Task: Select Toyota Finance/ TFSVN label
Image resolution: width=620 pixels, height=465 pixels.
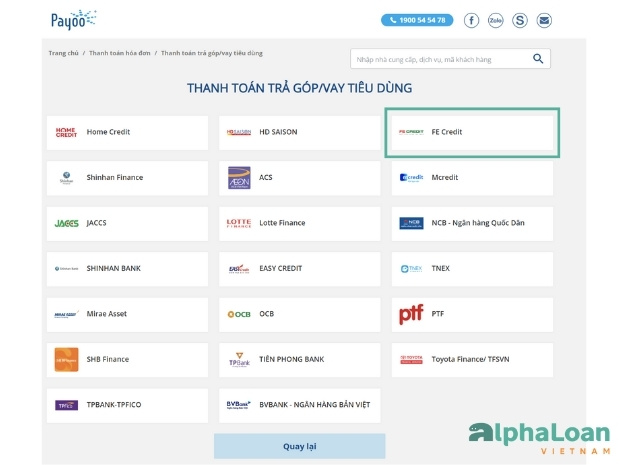Action: 471,359
